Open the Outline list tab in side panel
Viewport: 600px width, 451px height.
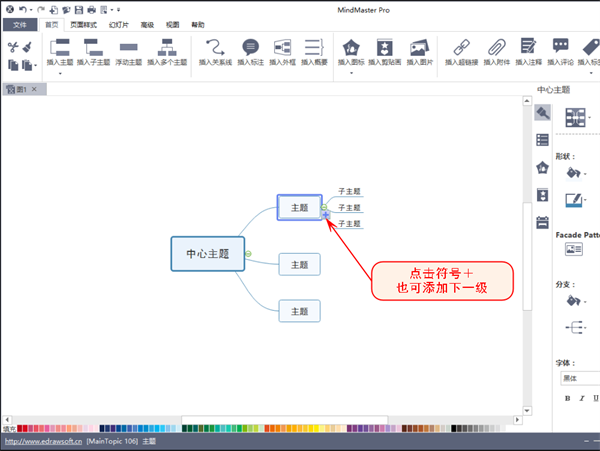543,140
